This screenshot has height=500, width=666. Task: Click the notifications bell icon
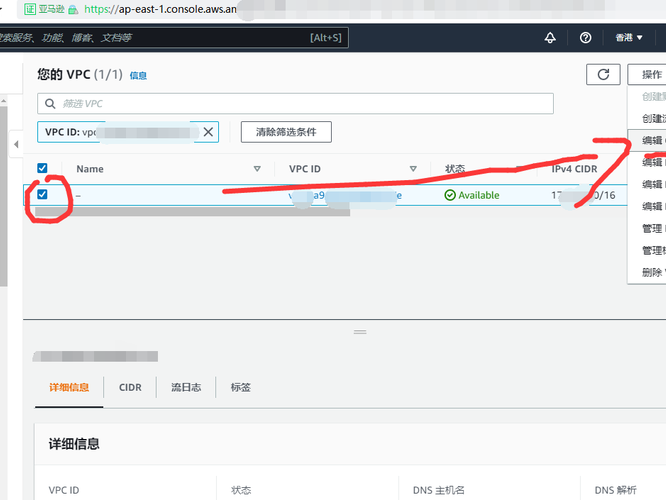550,38
